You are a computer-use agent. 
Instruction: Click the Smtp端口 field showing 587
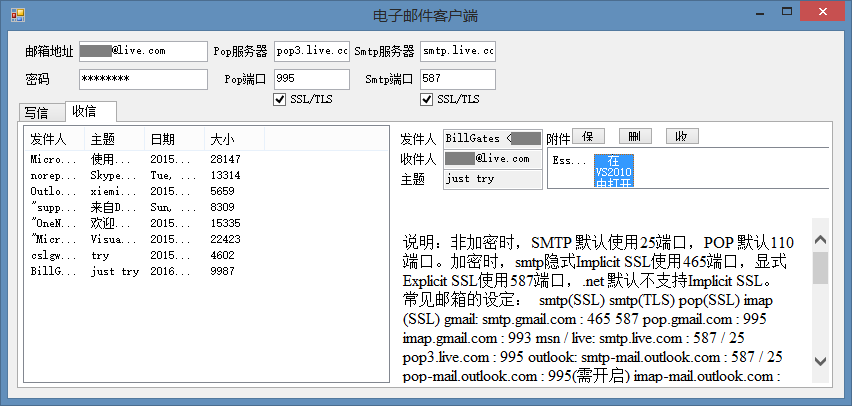[457, 79]
